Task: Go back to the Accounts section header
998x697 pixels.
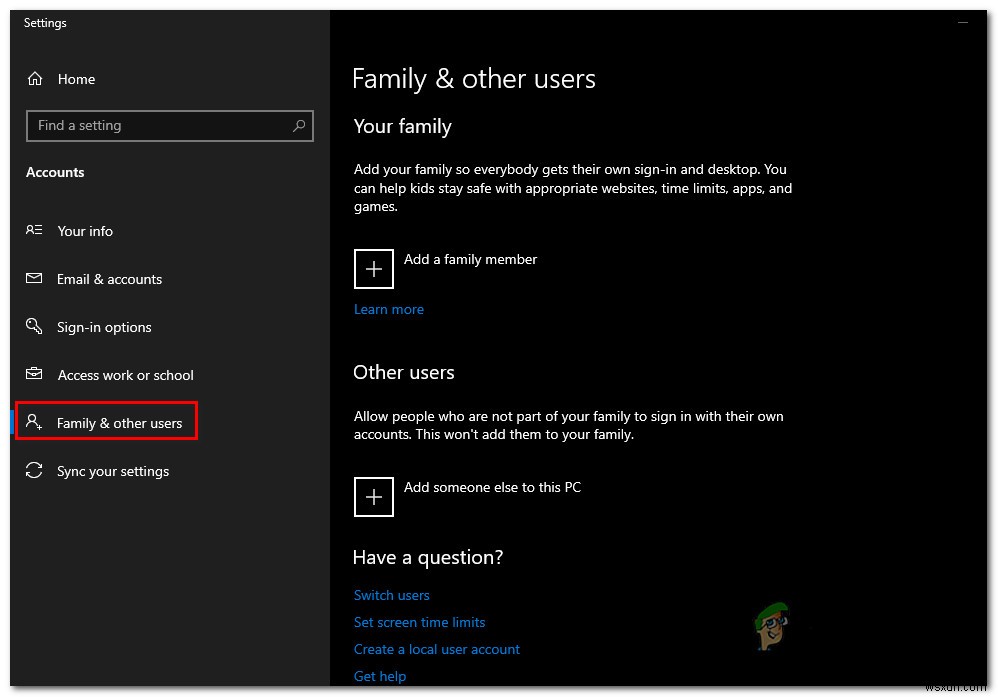Action: click(55, 172)
